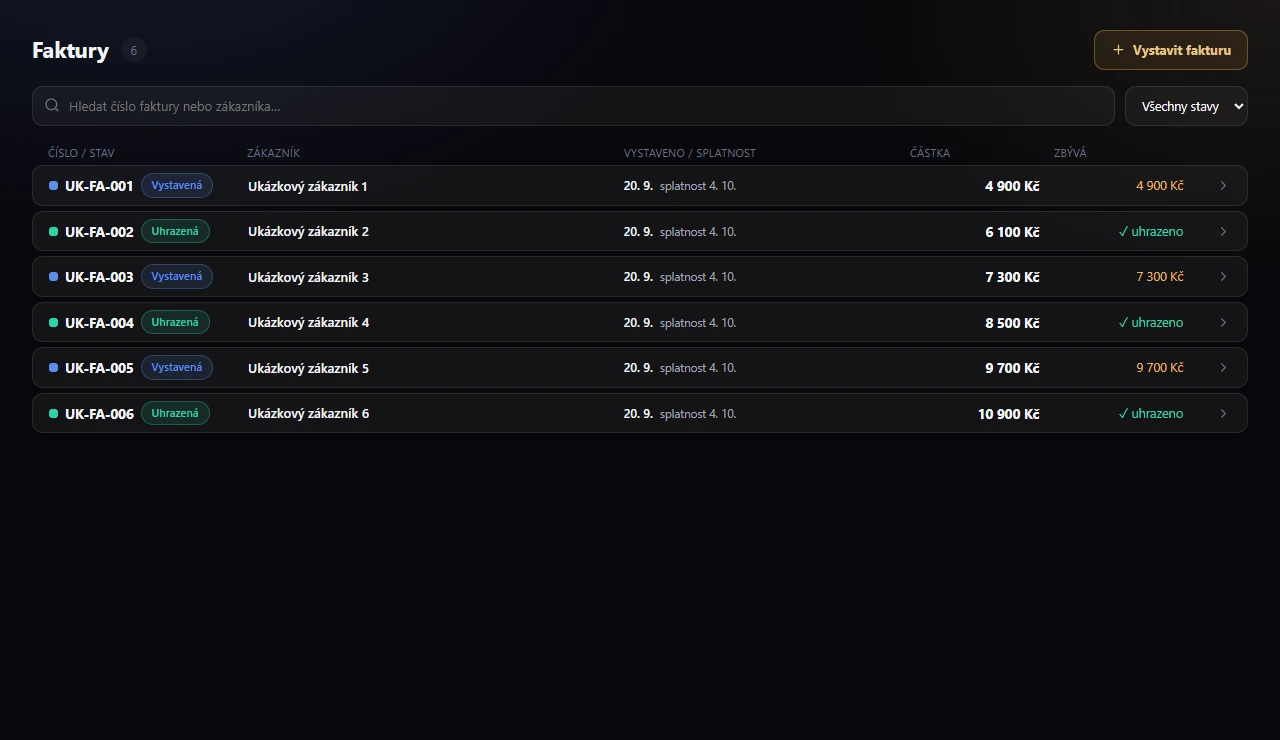Click the Vystavená badge on UK-FA-001
1280x740 pixels.
pyautogui.click(x=177, y=186)
